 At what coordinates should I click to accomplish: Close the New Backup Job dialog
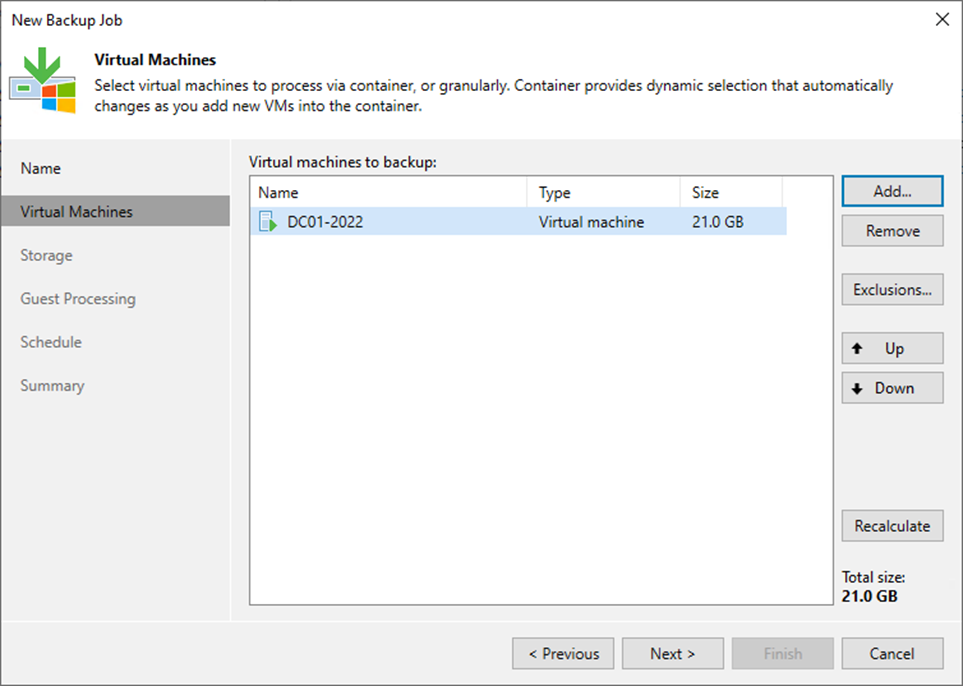tap(942, 20)
